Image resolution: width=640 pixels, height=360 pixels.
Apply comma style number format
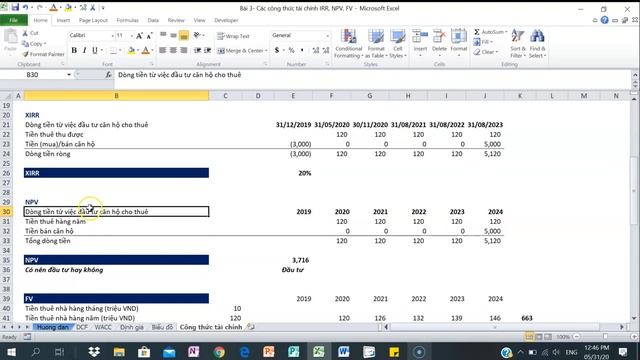pos(302,50)
